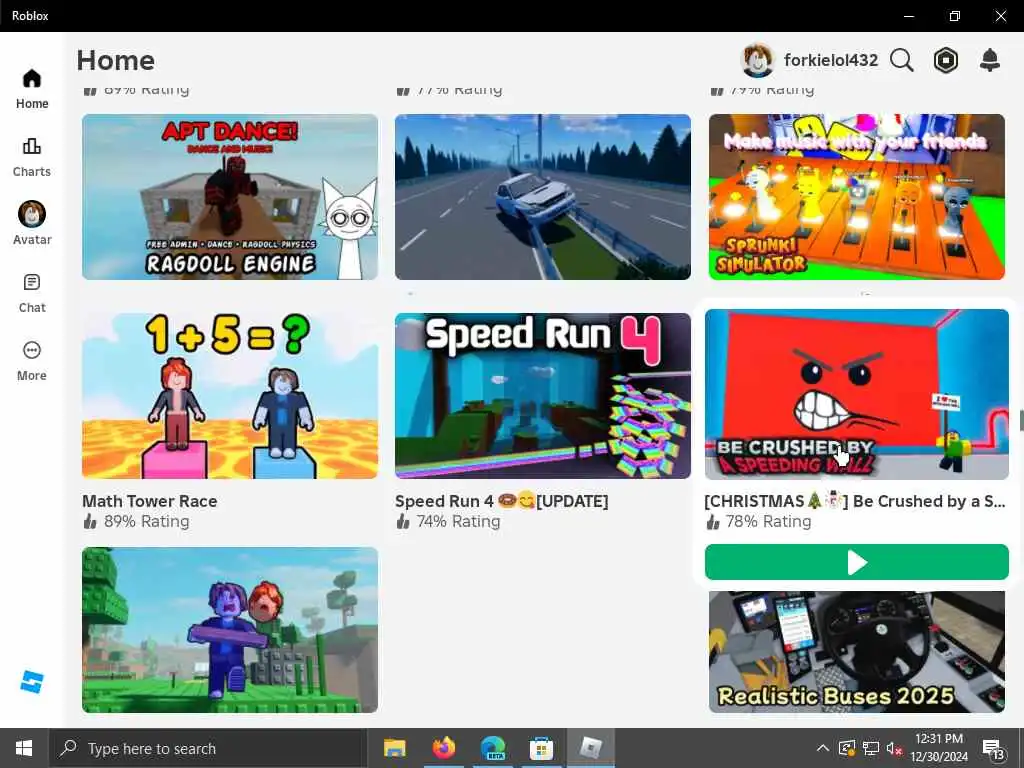Open the More menu
1024x768 pixels.
click(32, 361)
